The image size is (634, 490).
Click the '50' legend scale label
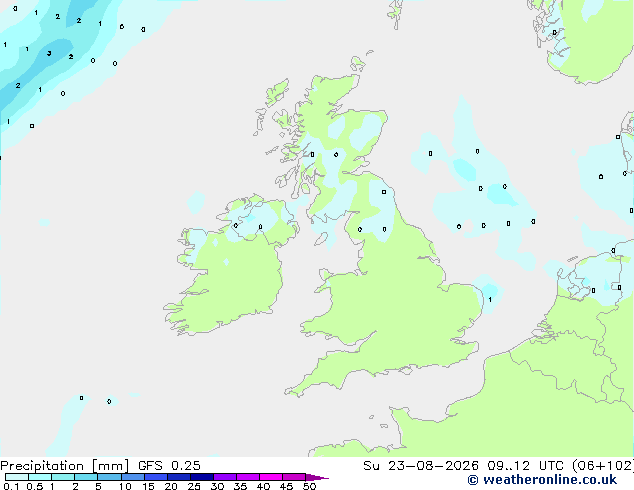(x=309, y=486)
